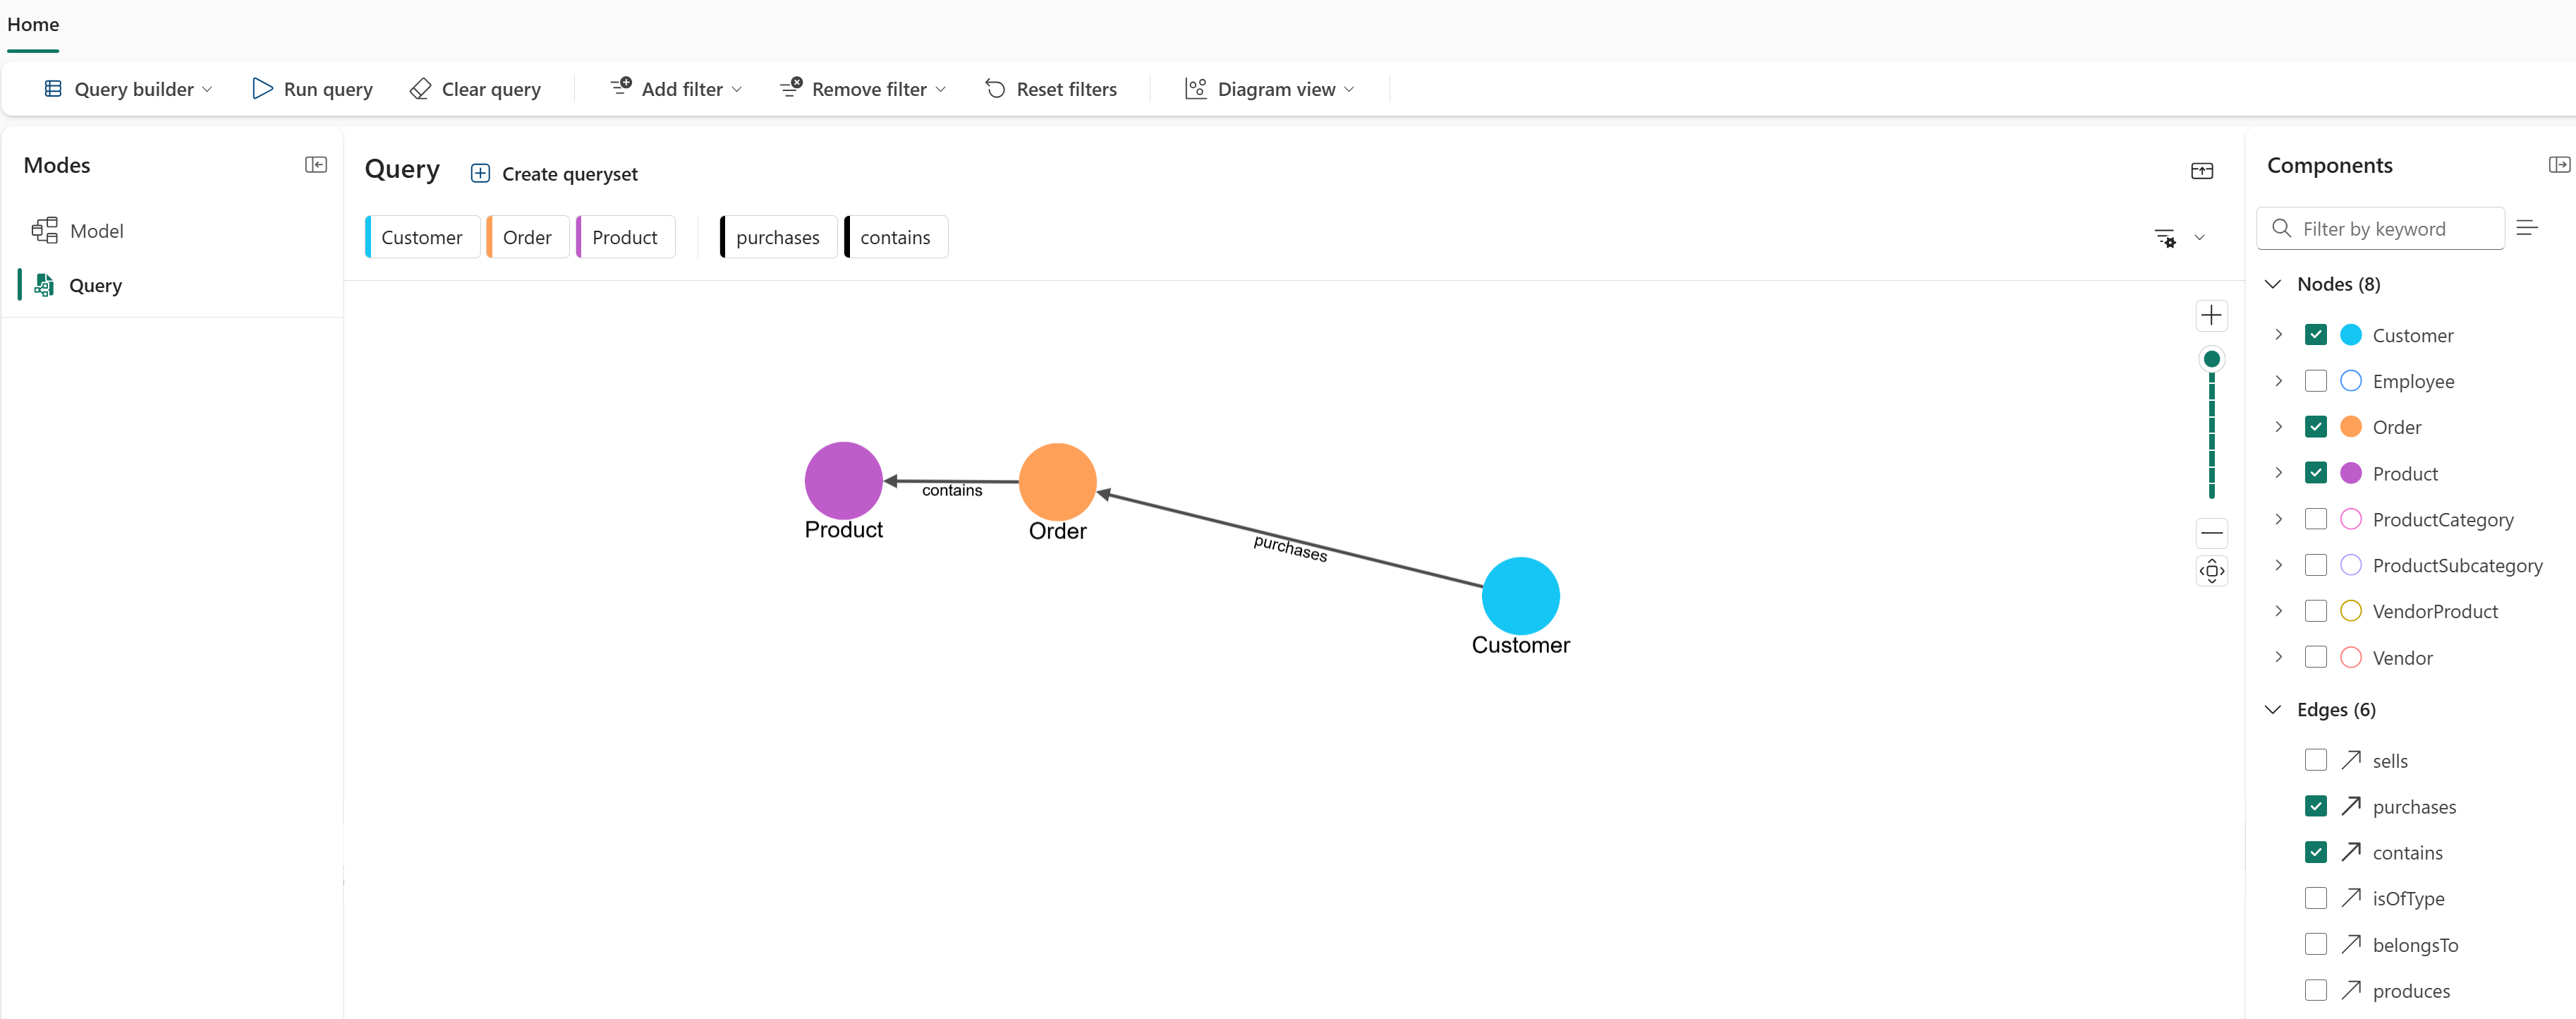Screen dimensions: 2576x1019
Task: Collapse the Modes panel icon
Action: pos(316,165)
